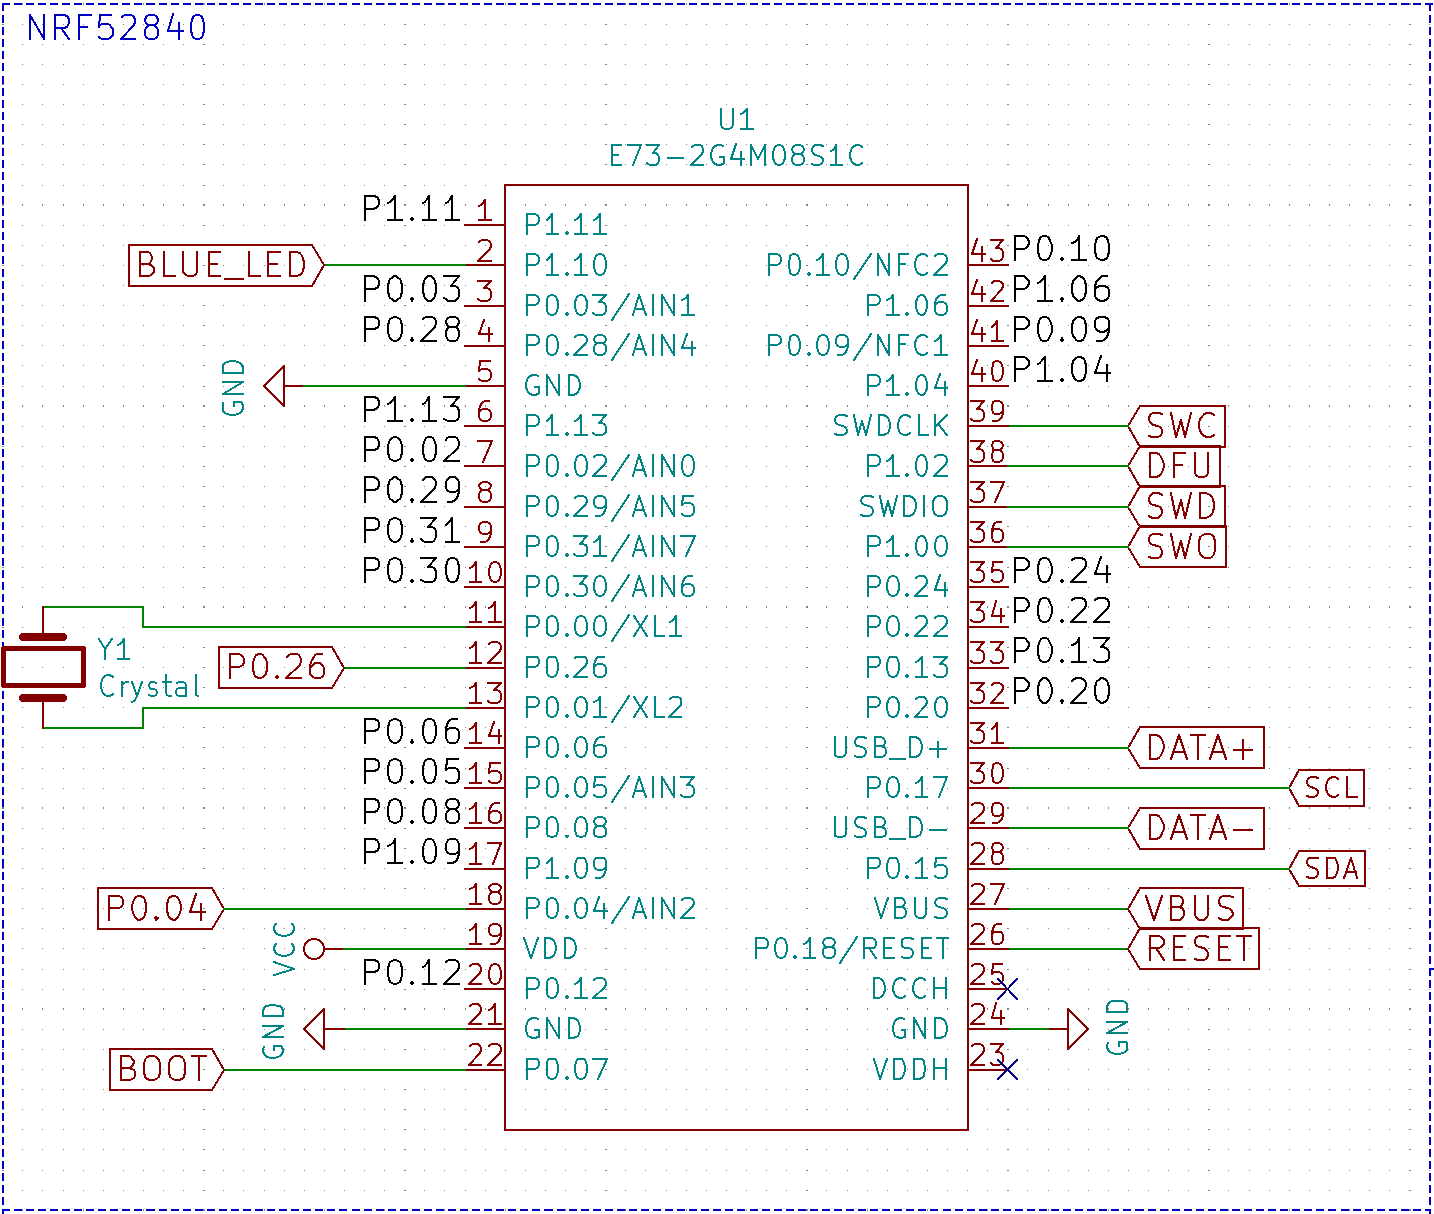Select the SWC global label

(x=1177, y=426)
